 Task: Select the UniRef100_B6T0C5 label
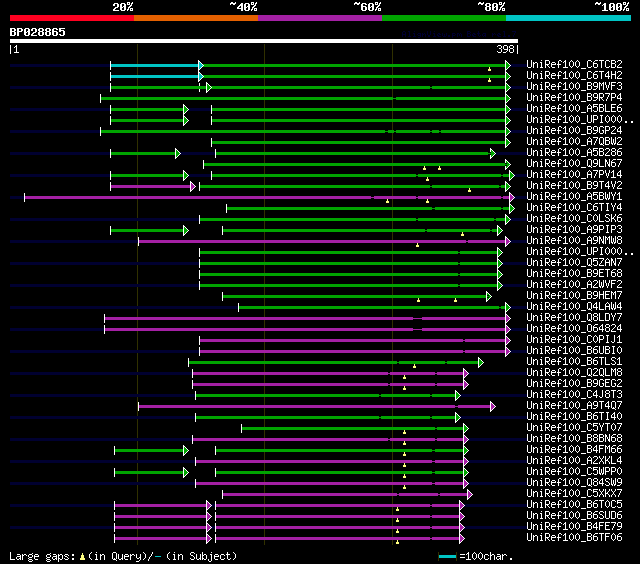tap(574, 505)
